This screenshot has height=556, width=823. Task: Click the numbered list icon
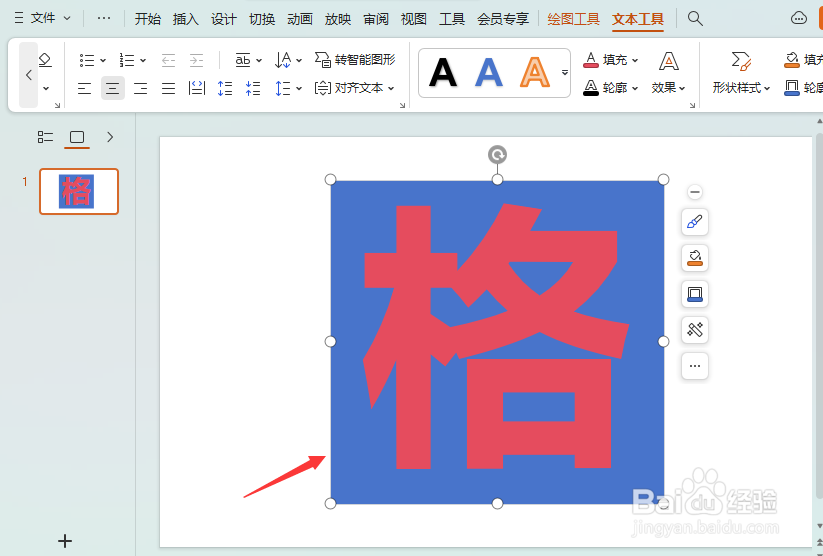(x=126, y=60)
